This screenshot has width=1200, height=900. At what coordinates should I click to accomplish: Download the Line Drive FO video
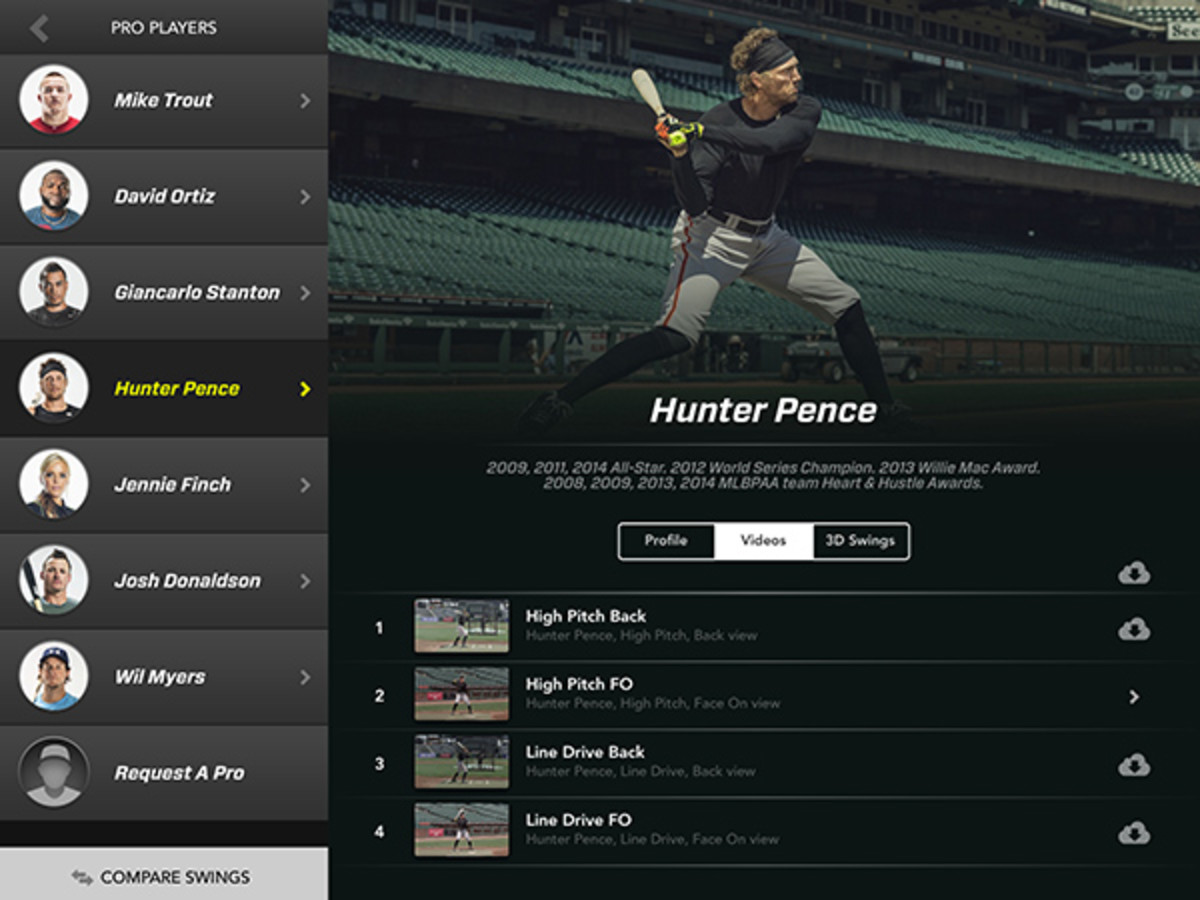click(1134, 832)
